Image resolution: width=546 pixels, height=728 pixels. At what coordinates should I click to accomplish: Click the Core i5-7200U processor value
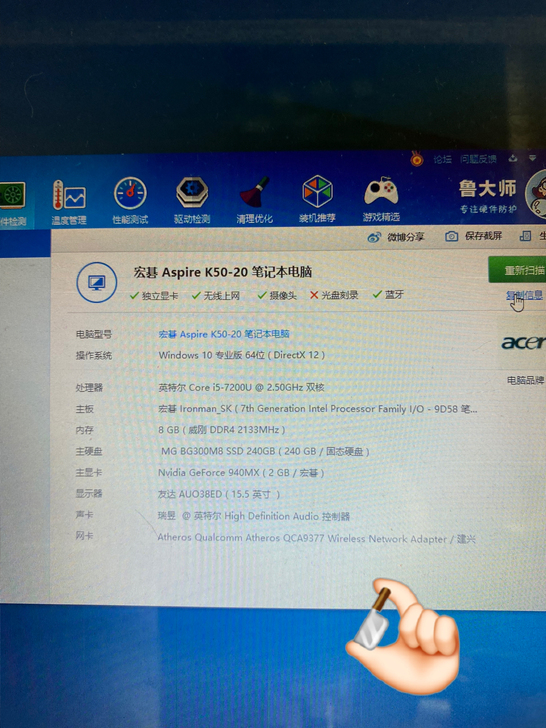point(241,387)
